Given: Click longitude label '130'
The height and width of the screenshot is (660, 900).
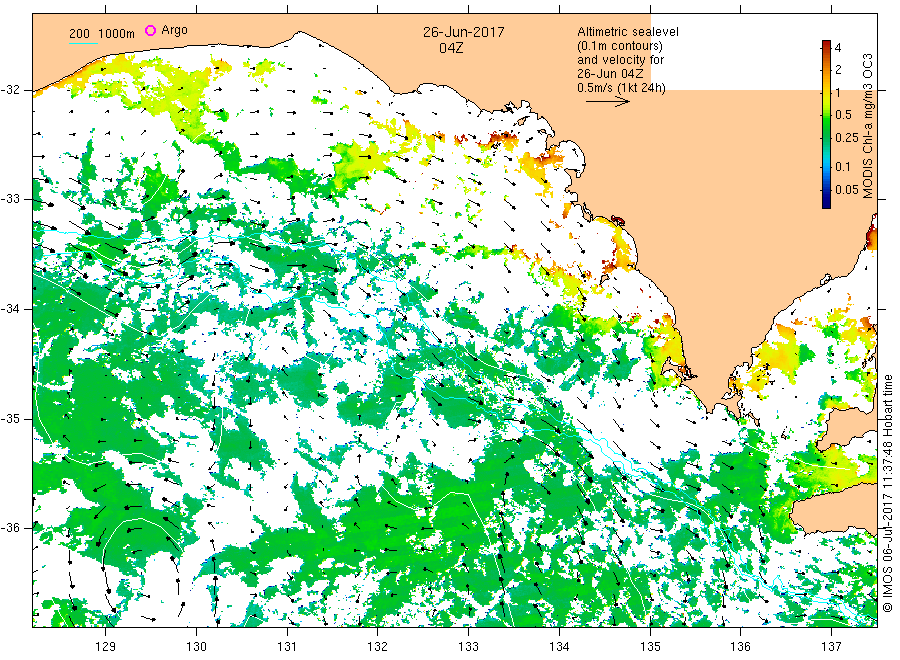Looking at the screenshot, I should (x=196, y=647).
